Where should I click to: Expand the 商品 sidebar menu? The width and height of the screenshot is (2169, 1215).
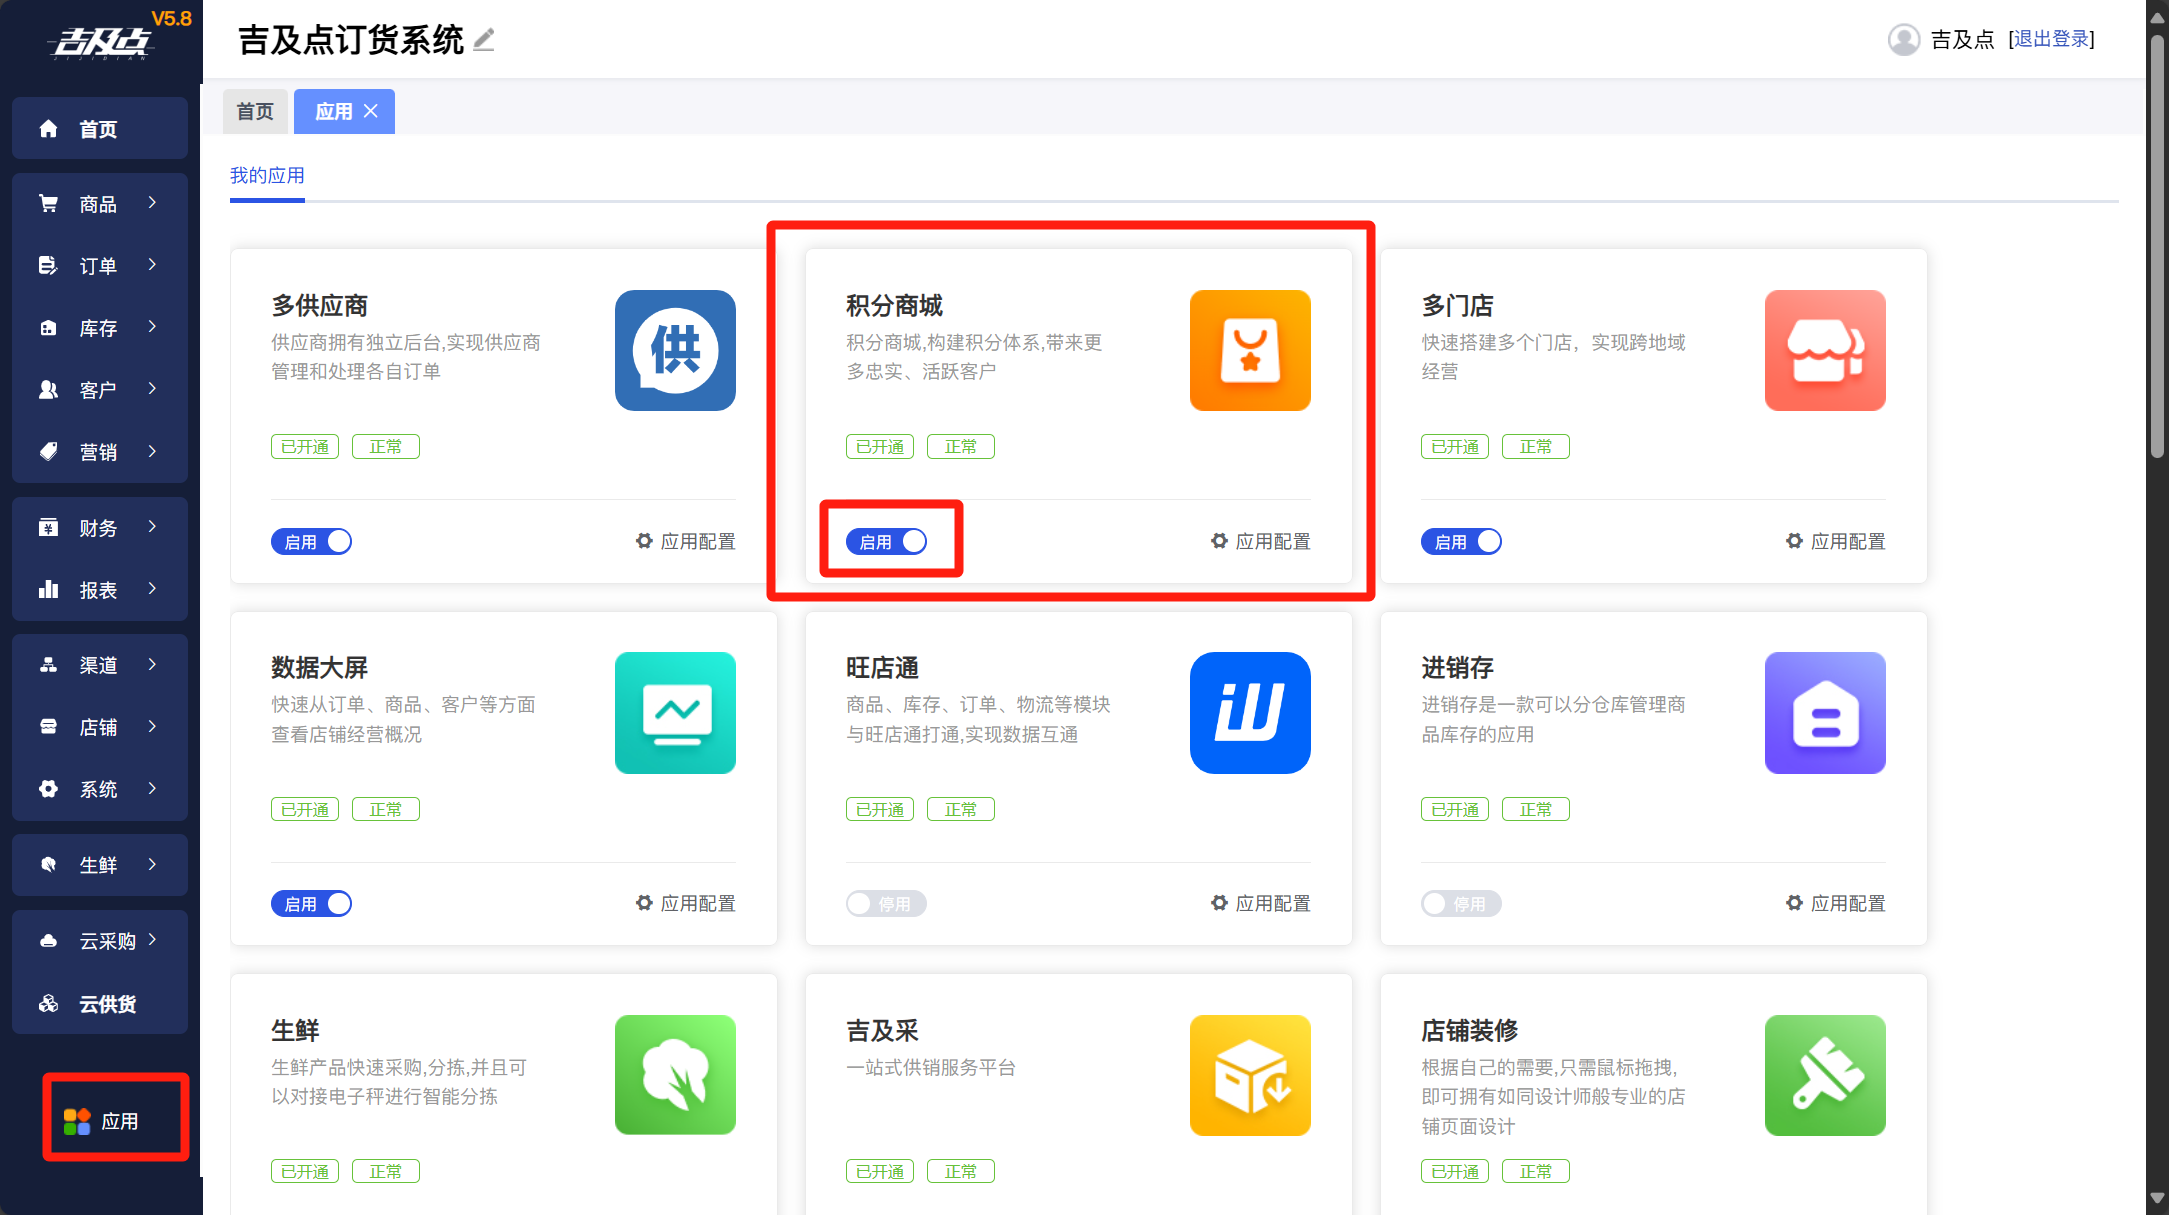click(x=99, y=204)
